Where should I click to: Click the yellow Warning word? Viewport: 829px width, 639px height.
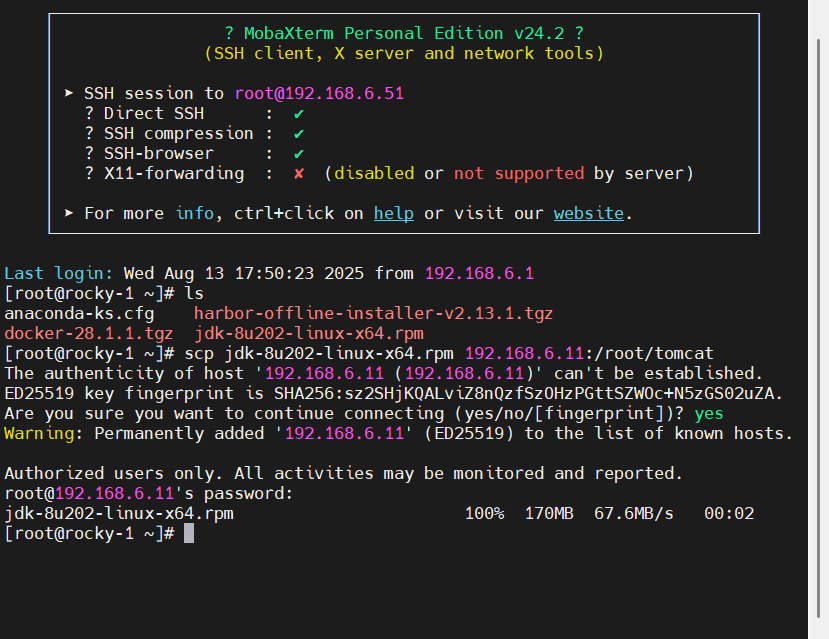coord(39,433)
